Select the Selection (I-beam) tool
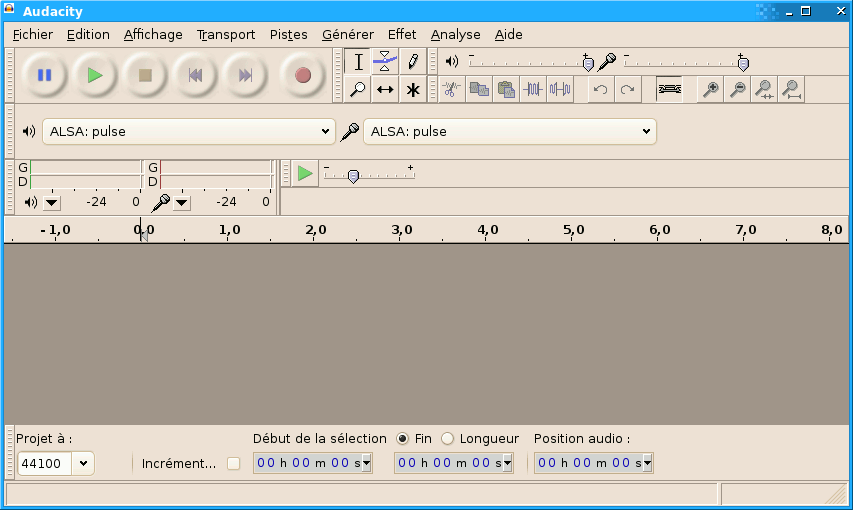Screen dimensions: 853x510 358,62
